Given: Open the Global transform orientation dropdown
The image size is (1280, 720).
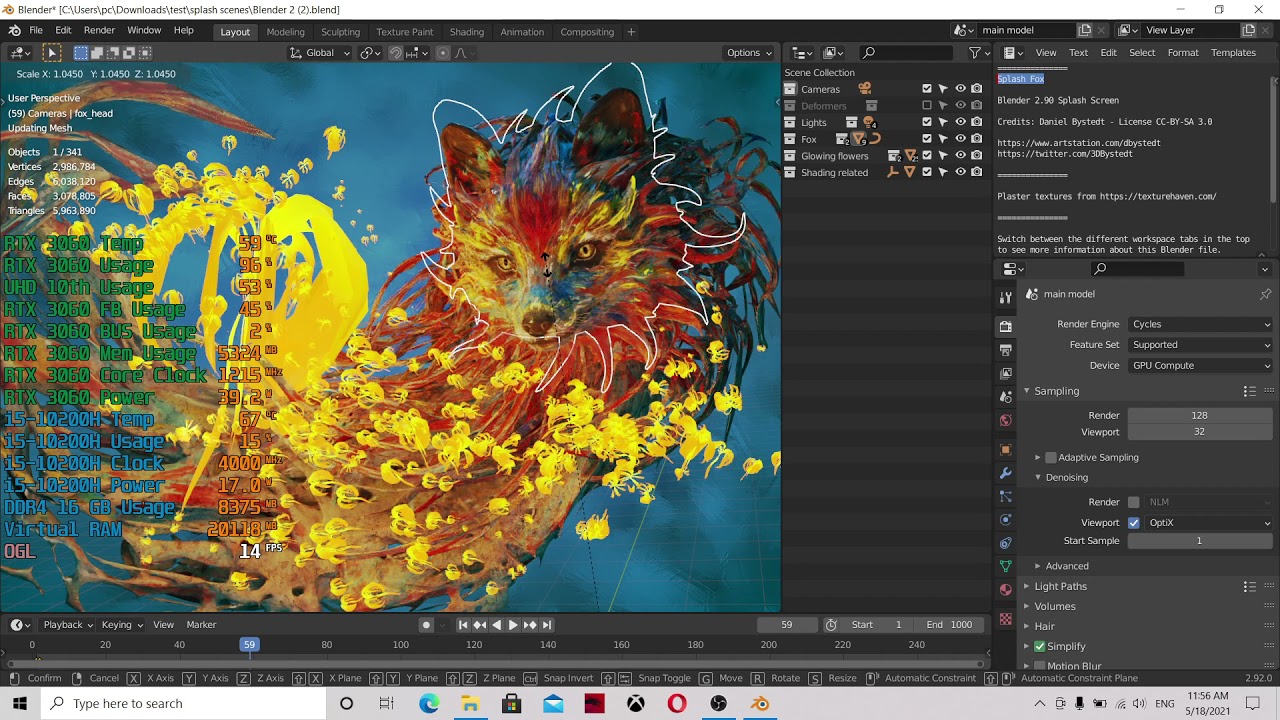Looking at the screenshot, I should pyautogui.click(x=320, y=53).
